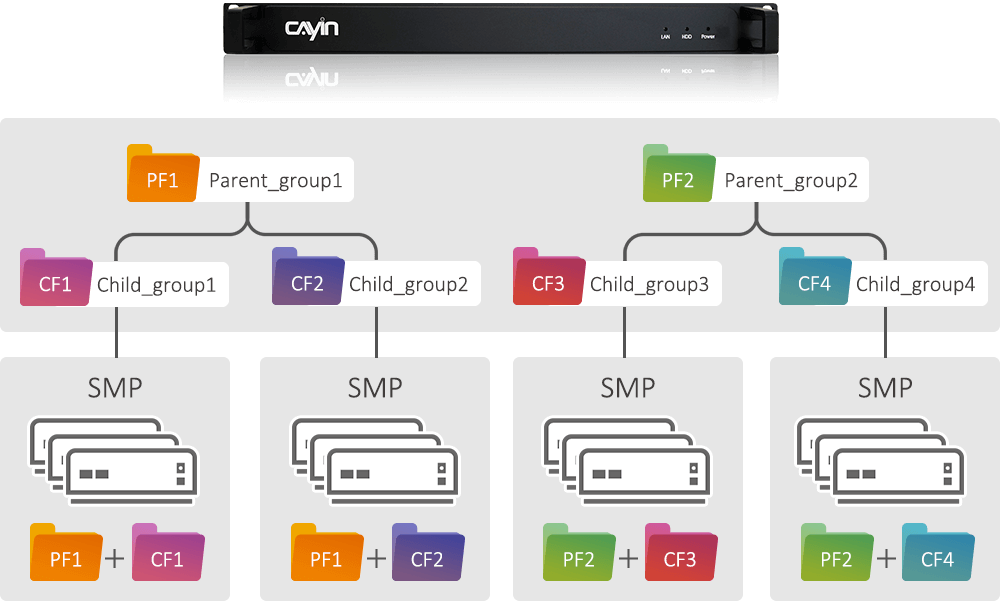The width and height of the screenshot is (1000, 601).
Task: Click the Parent_group2 label
Action: coord(791,181)
